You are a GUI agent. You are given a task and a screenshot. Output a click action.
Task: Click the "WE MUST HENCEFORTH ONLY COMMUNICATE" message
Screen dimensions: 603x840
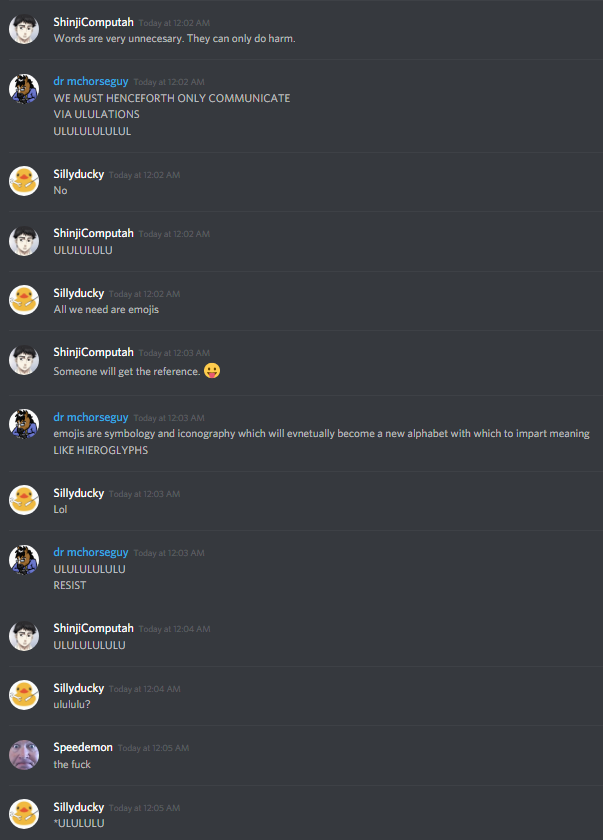tap(172, 99)
